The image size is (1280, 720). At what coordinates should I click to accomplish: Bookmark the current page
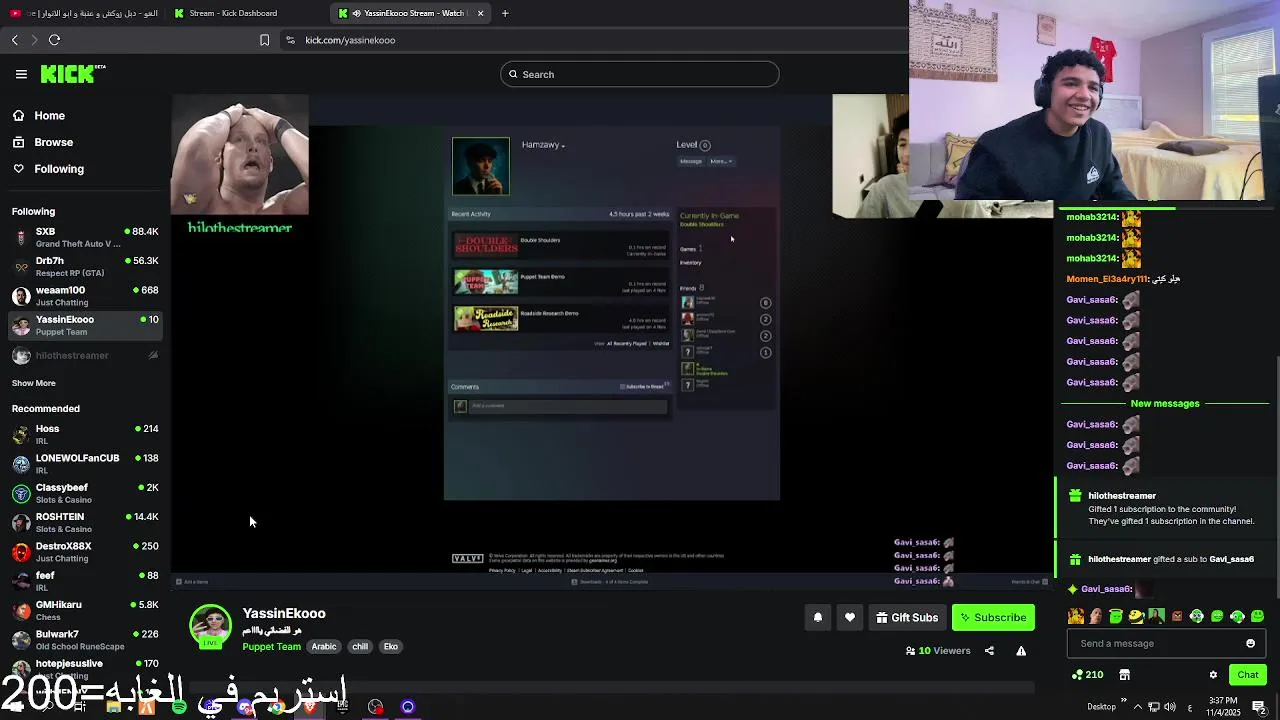pos(264,40)
